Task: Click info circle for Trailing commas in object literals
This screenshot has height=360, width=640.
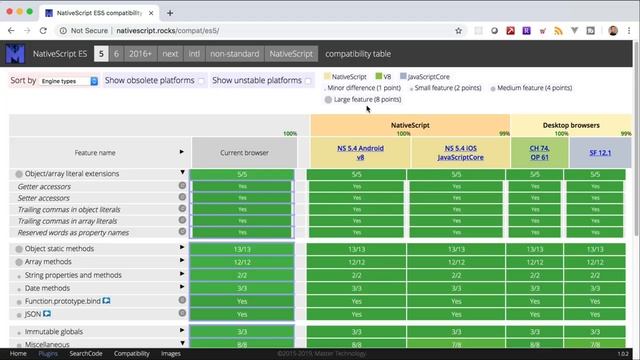Action: (x=182, y=208)
